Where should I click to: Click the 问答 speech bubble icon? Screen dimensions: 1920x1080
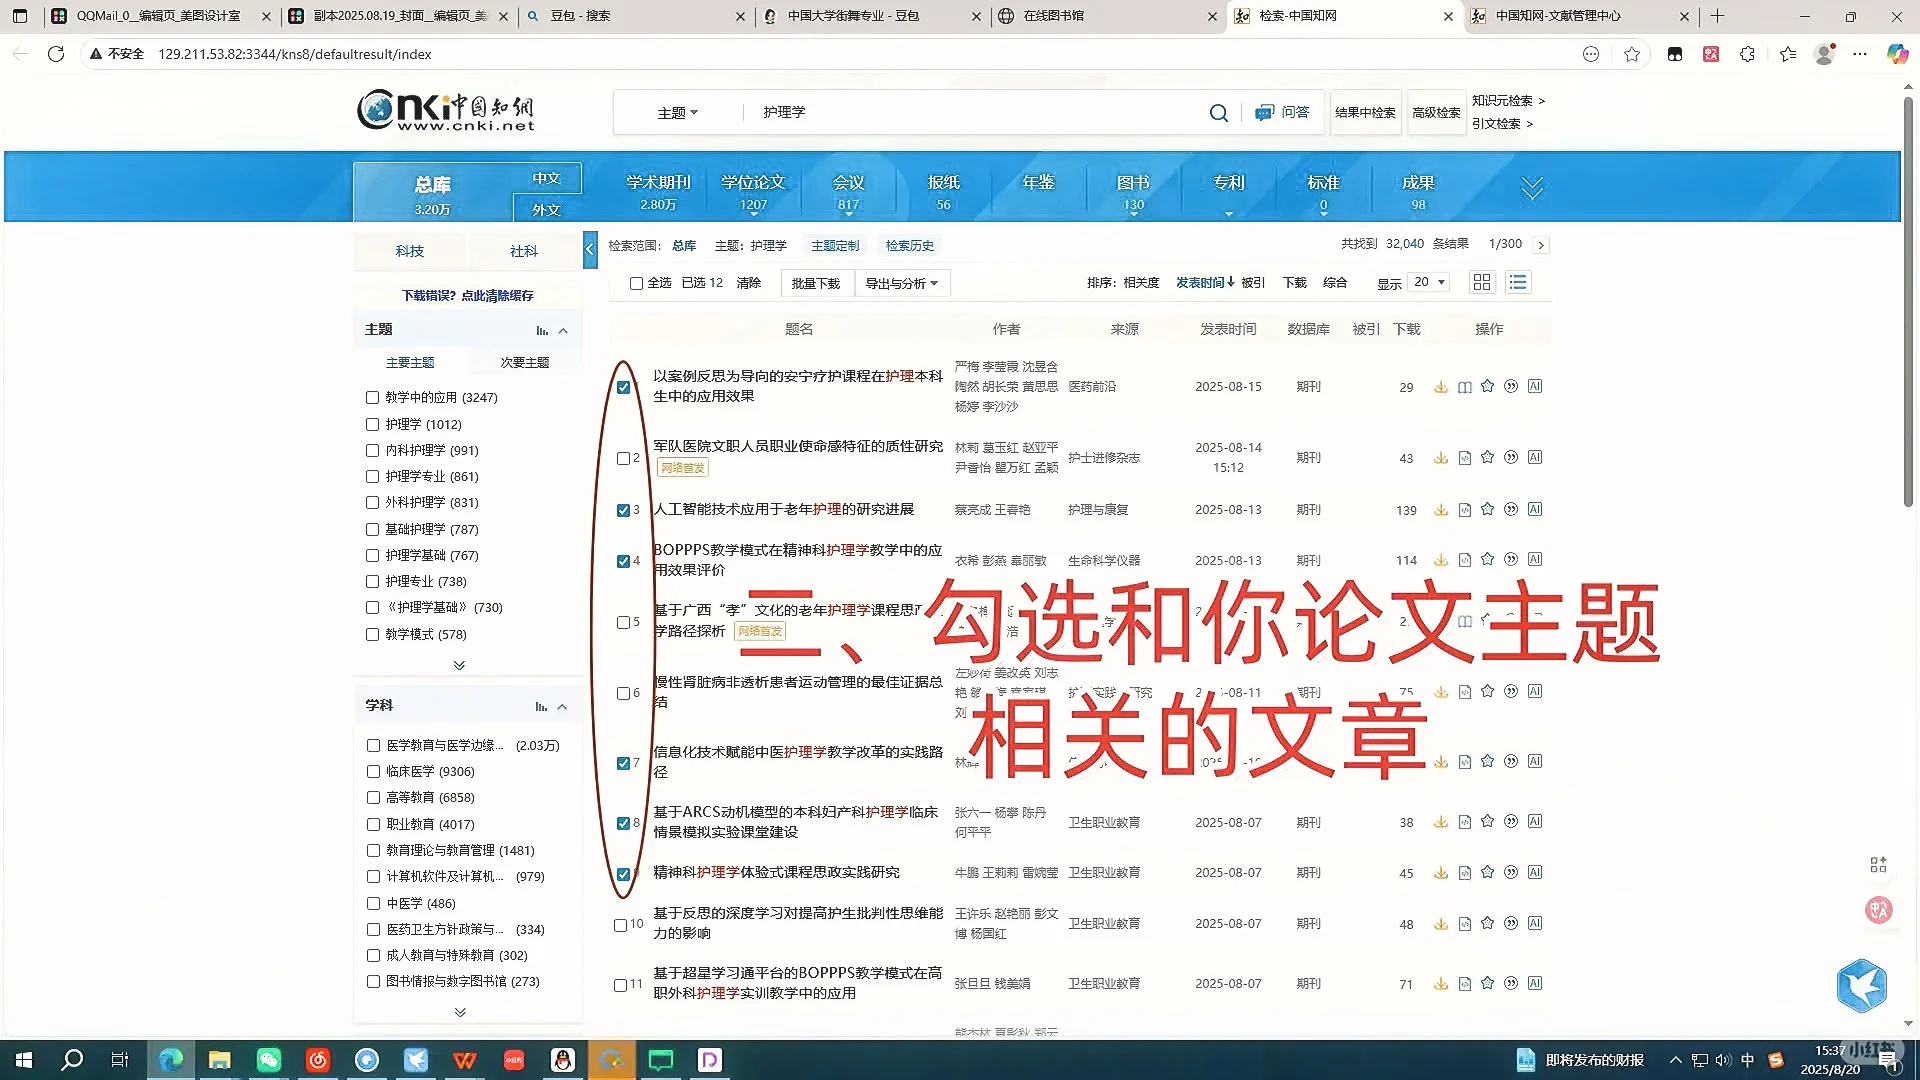(x=1264, y=112)
